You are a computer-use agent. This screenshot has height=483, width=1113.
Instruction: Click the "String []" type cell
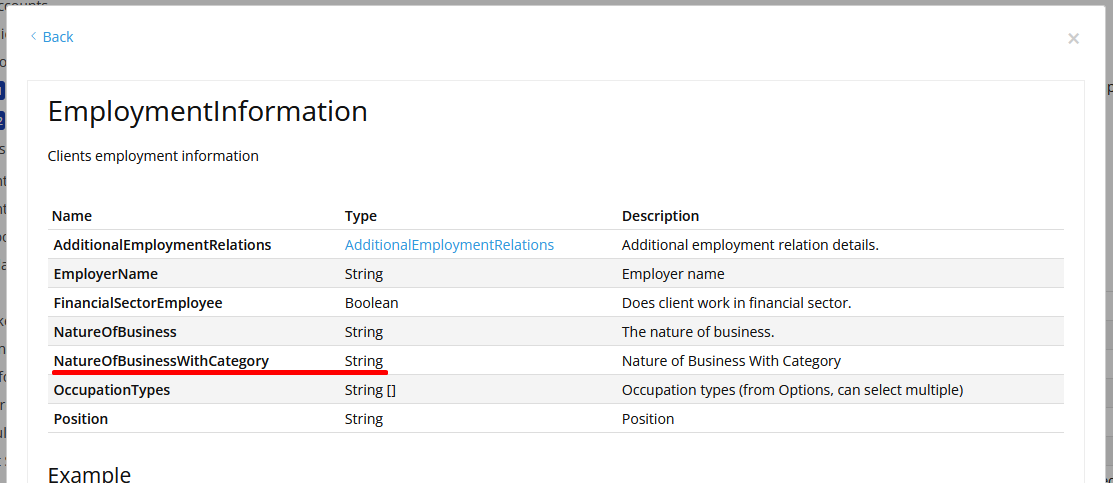[370, 390]
